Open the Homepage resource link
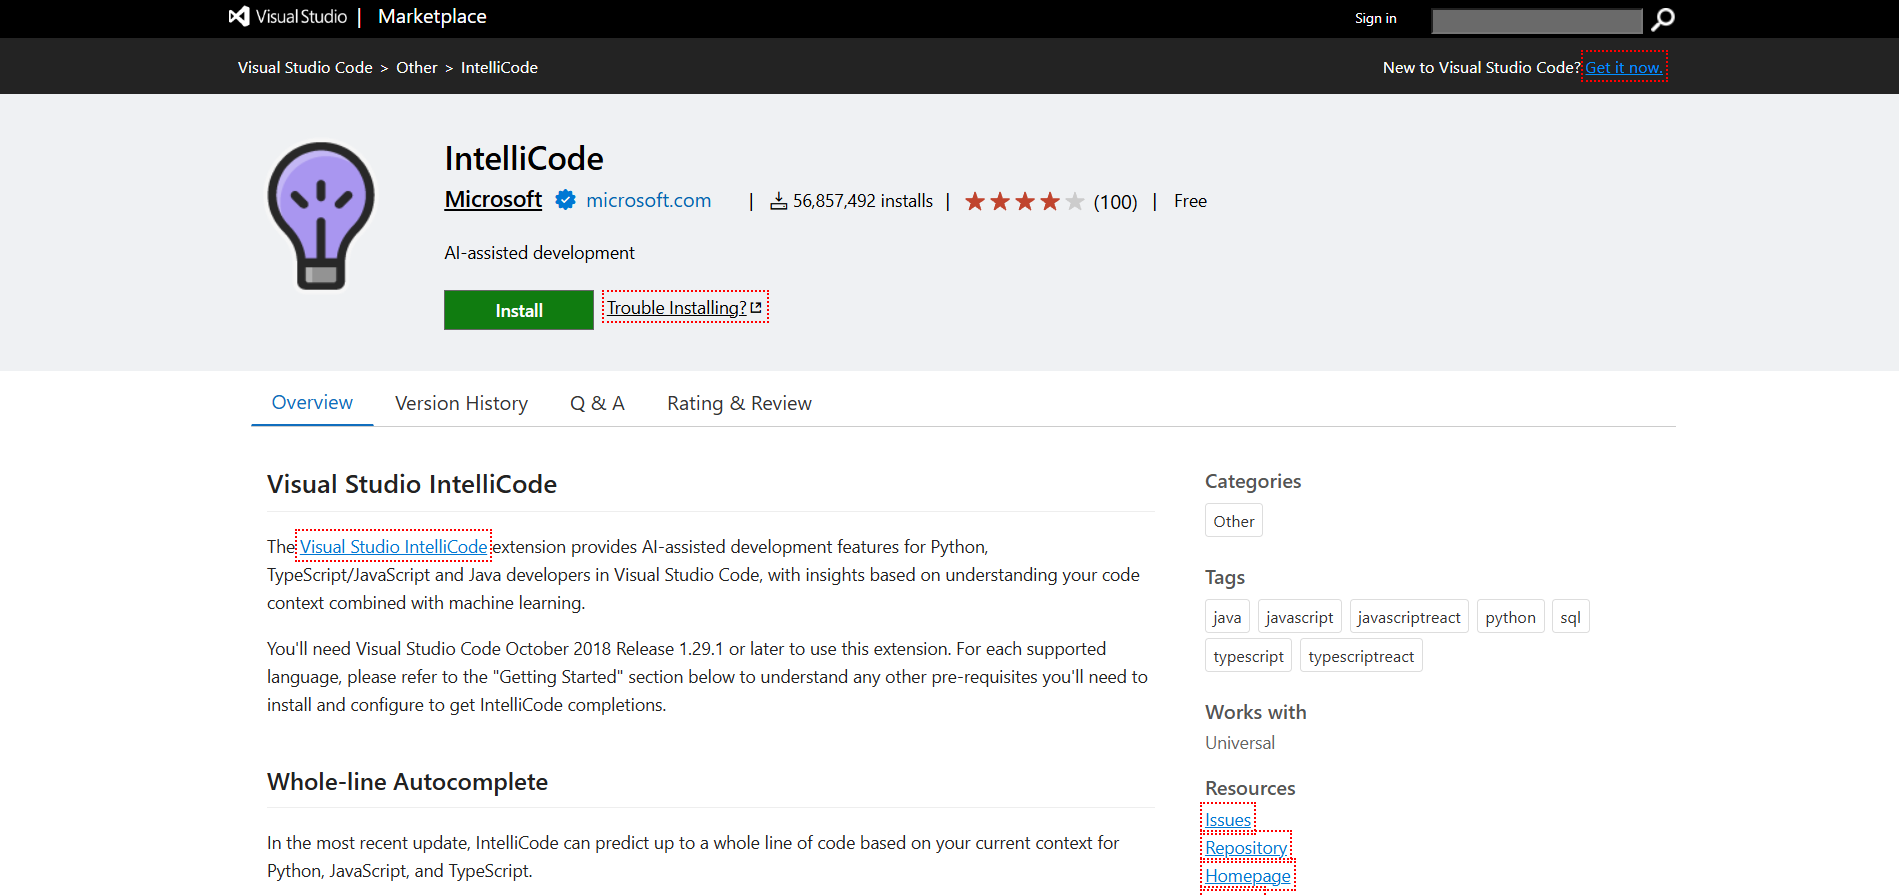The image size is (1899, 896). (x=1248, y=875)
